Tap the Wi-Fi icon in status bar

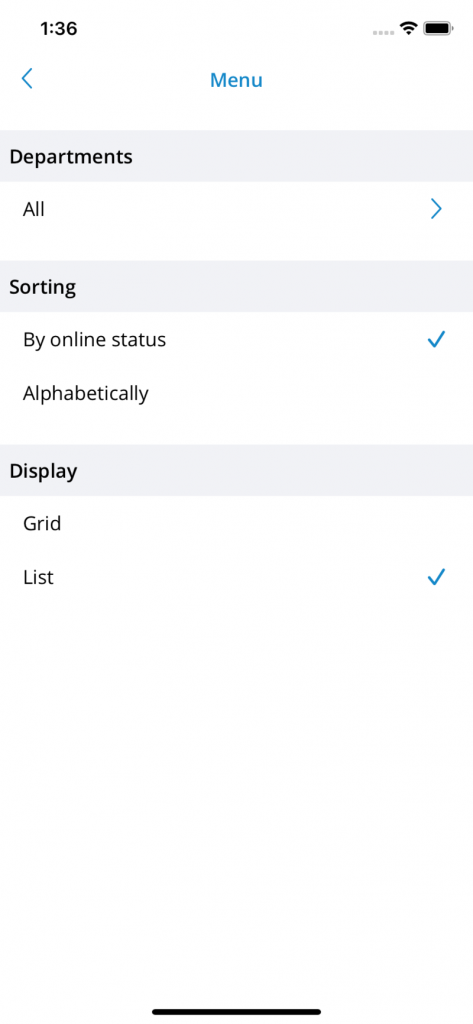point(409,28)
